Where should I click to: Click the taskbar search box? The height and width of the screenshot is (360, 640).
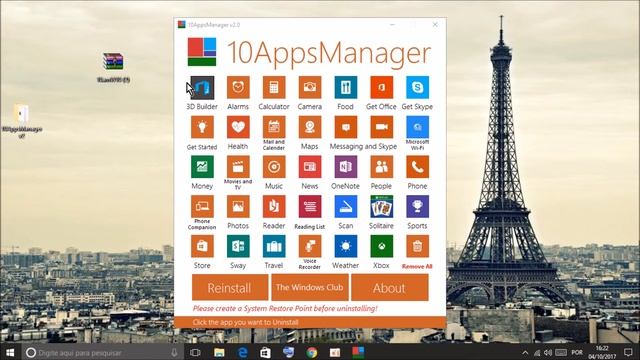click(102, 352)
